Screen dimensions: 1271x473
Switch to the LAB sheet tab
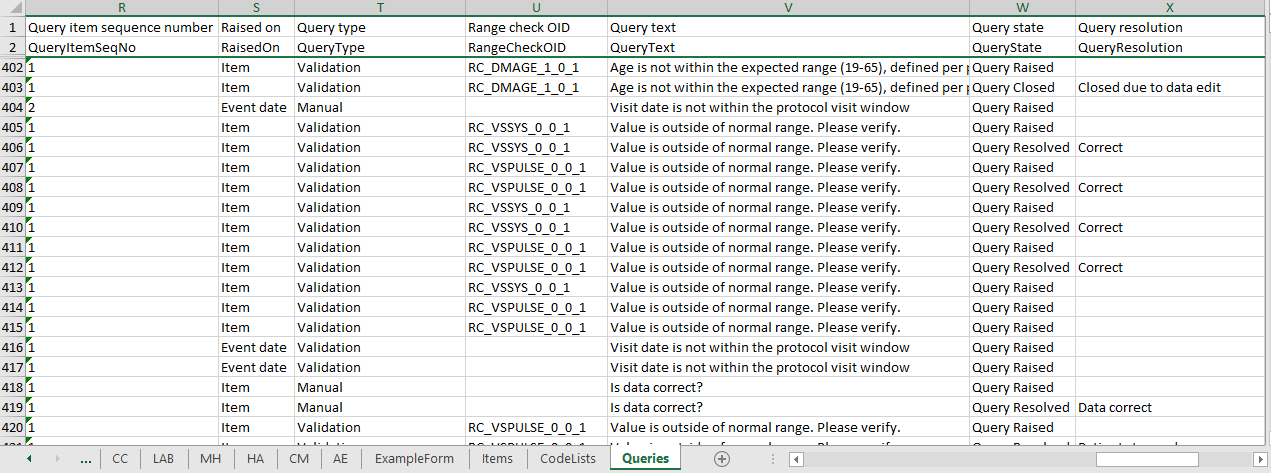tap(163, 459)
